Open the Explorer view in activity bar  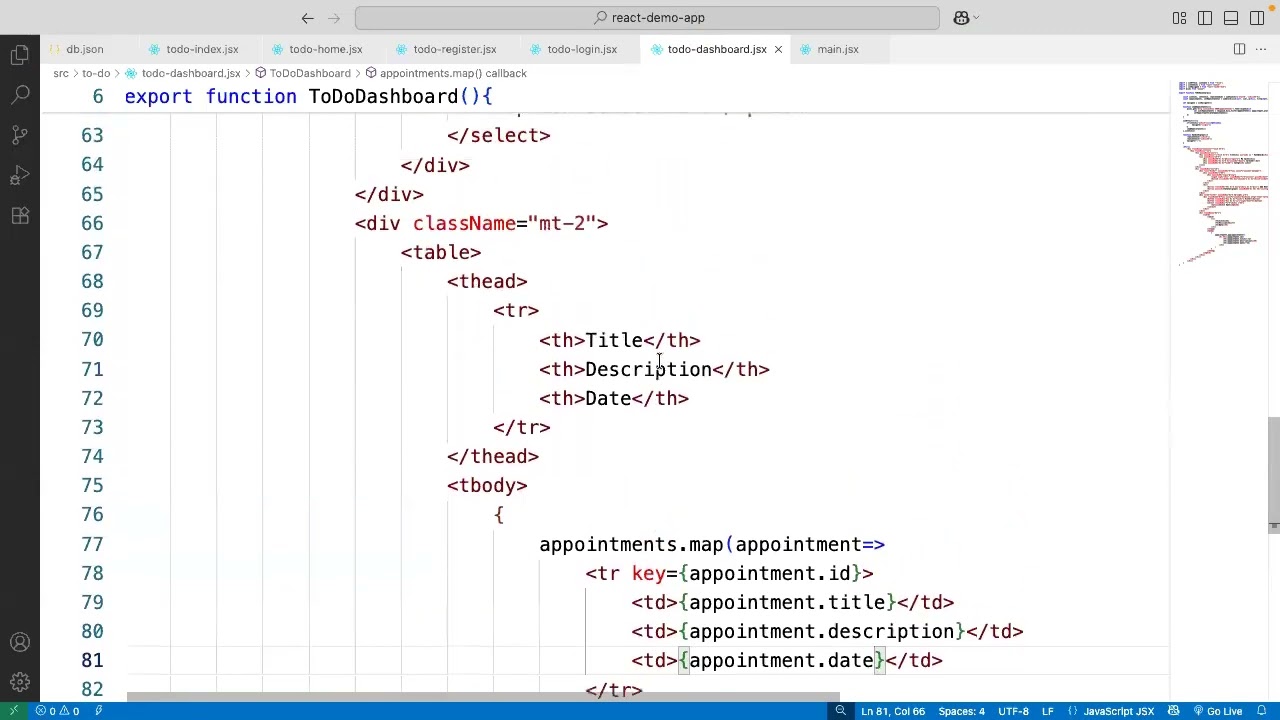20,56
